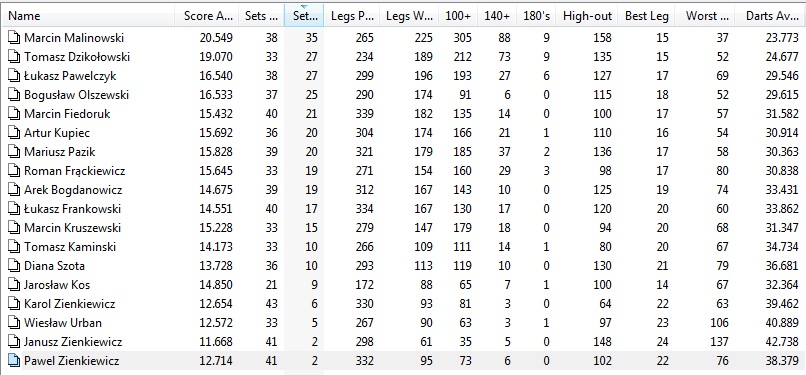The image size is (806, 375).
Task: Click worst leg value 137
Action: [719, 342]
